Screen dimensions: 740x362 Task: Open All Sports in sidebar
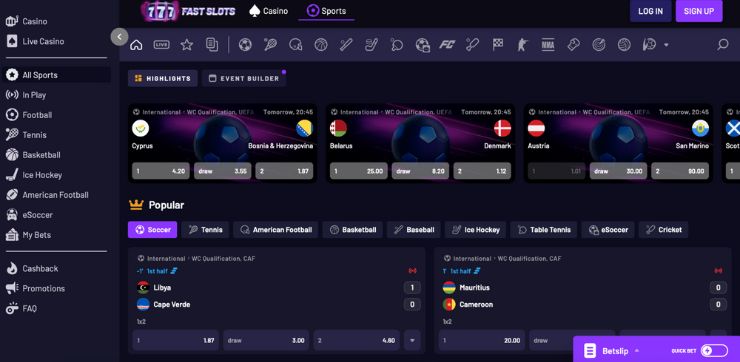(57, 75)
